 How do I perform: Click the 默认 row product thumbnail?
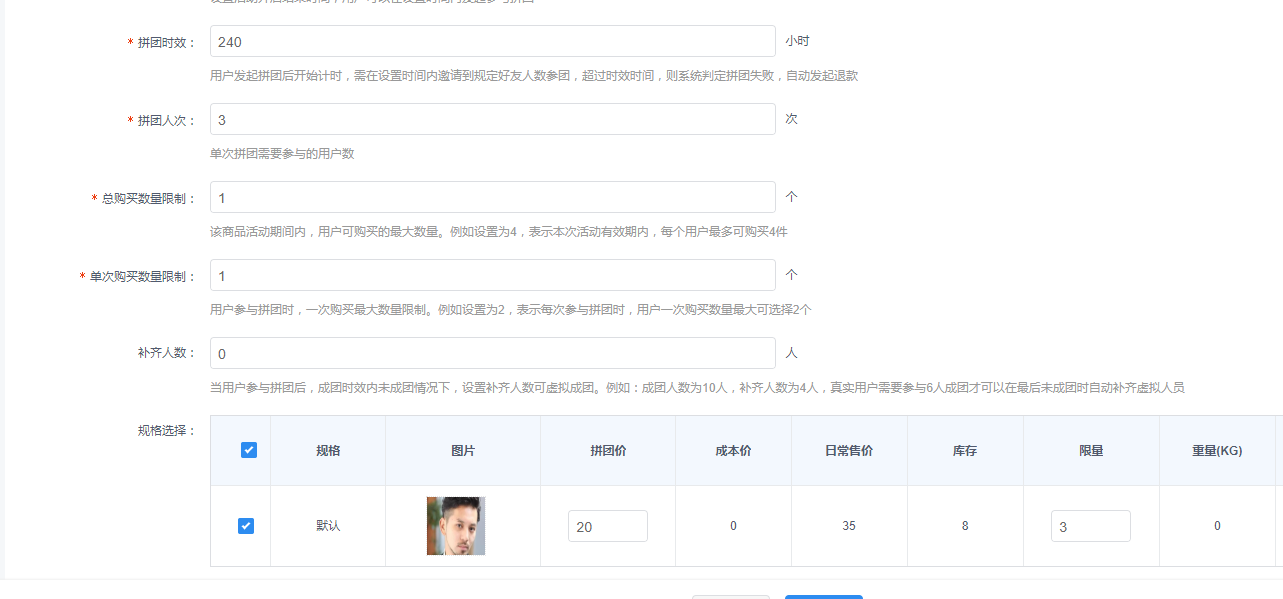coord(456,526)
